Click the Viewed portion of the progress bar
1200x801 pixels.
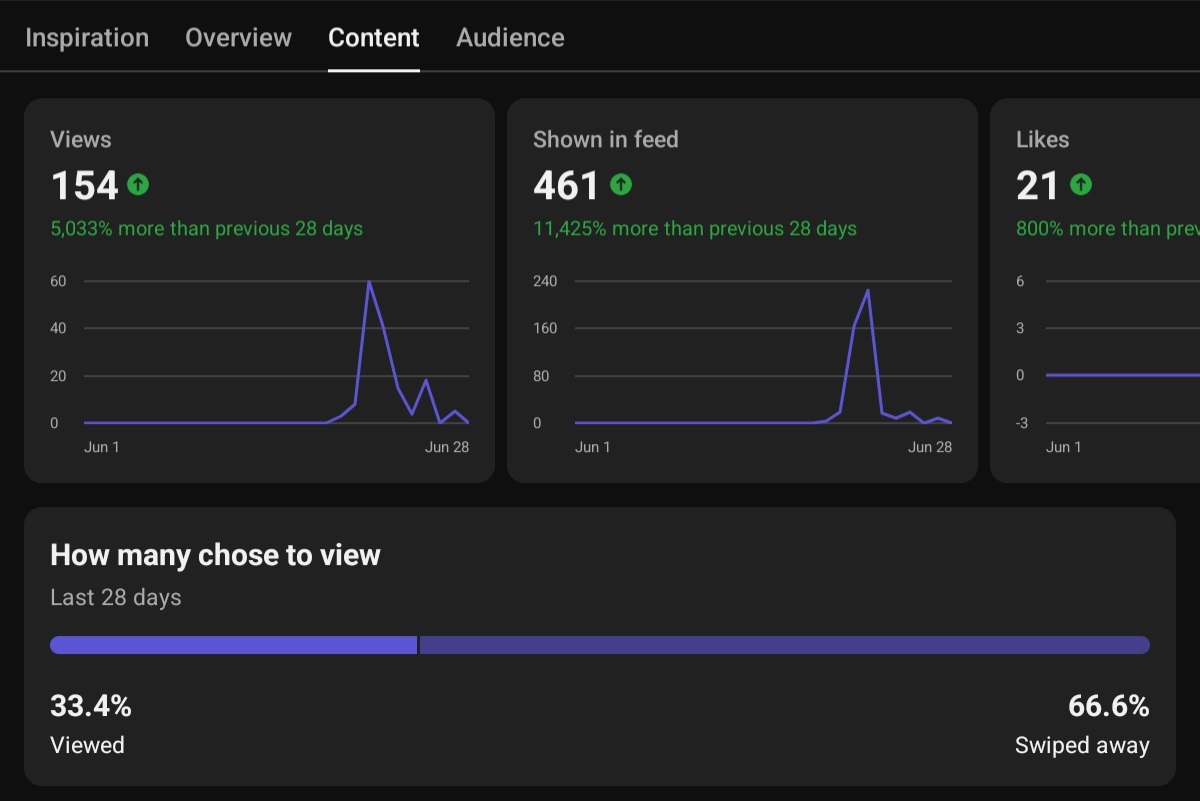click(x=233, y=645)
